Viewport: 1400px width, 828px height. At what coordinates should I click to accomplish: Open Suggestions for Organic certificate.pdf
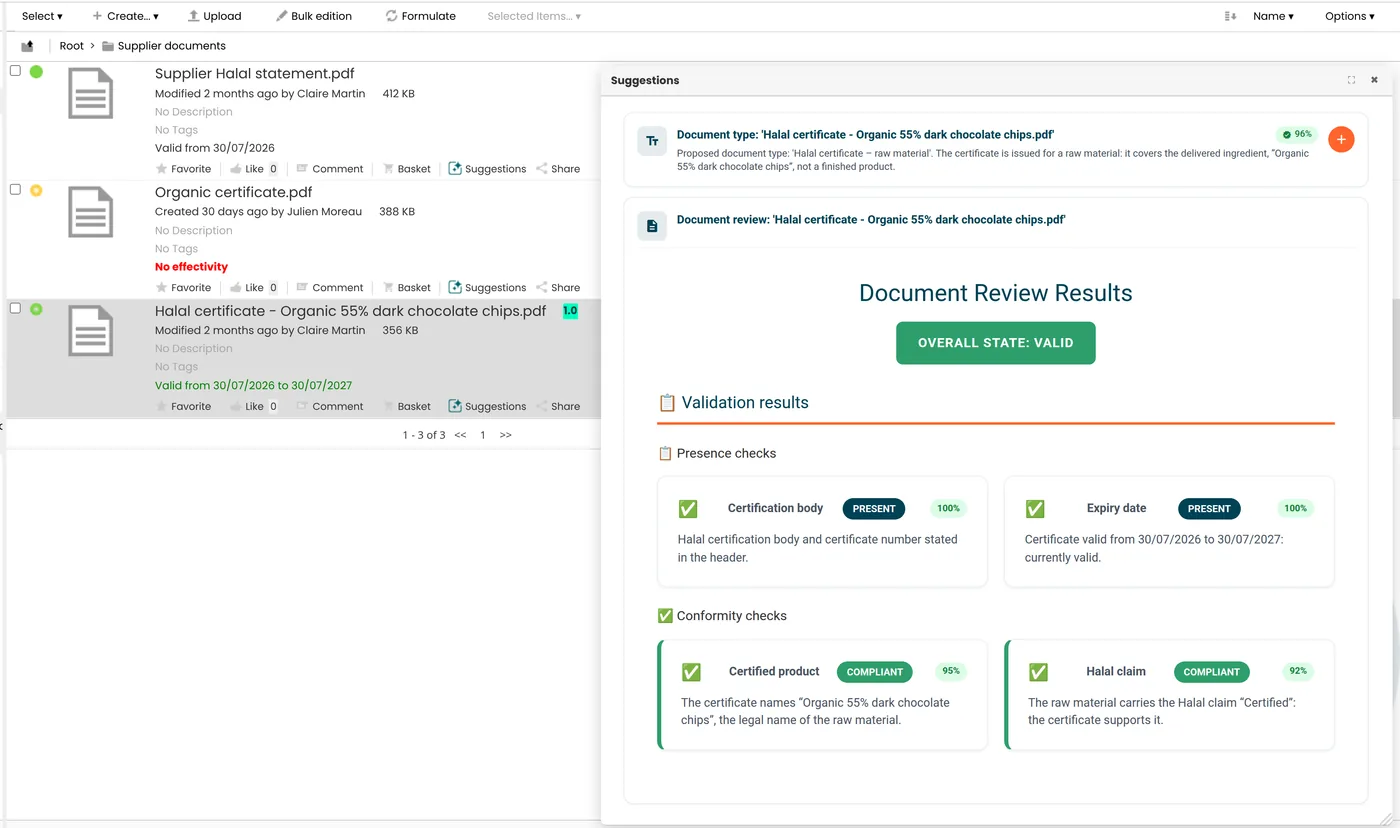487,288
